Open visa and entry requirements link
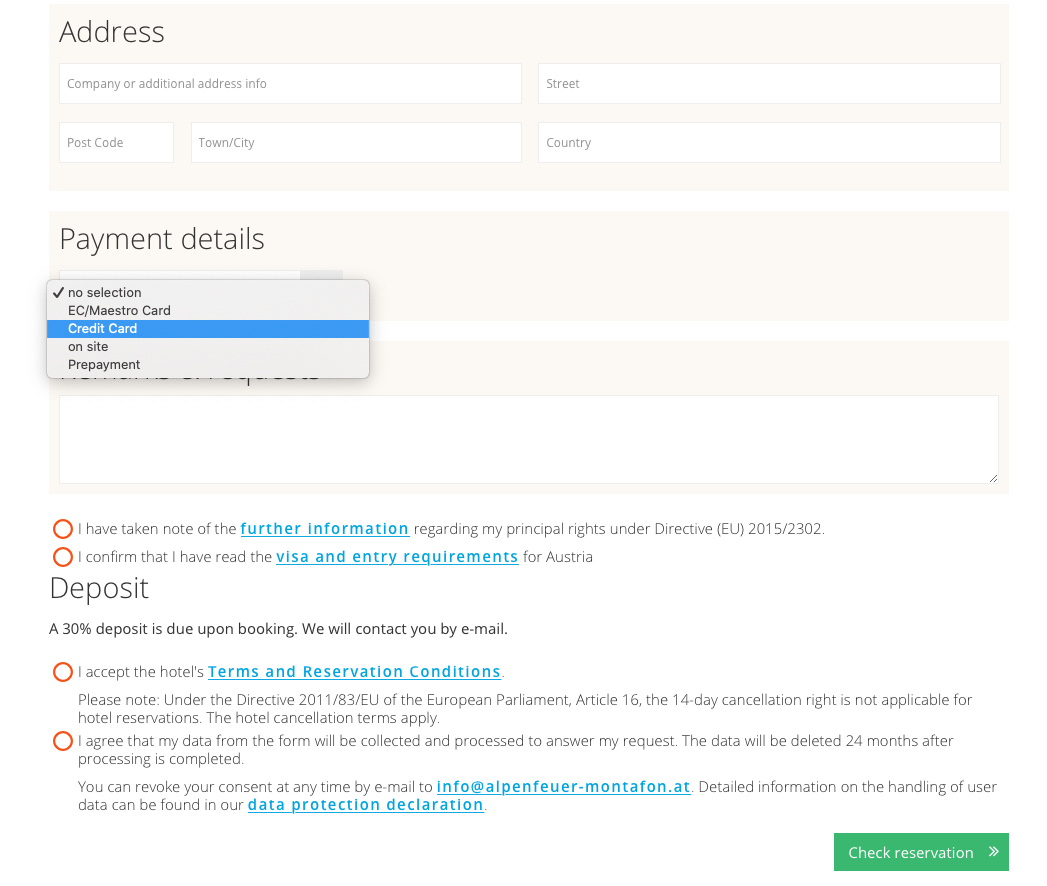The height and width of the screenshot is (886, 1047). click(x=397, y=557)
